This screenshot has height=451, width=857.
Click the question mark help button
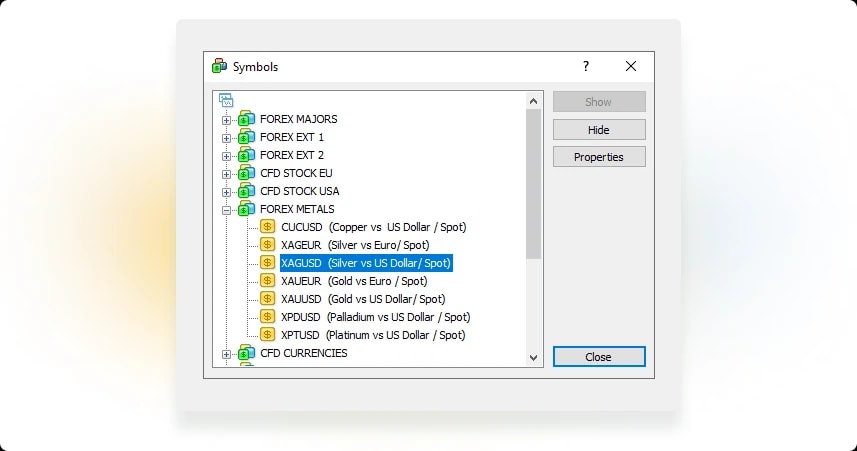[x=586, y=66]
